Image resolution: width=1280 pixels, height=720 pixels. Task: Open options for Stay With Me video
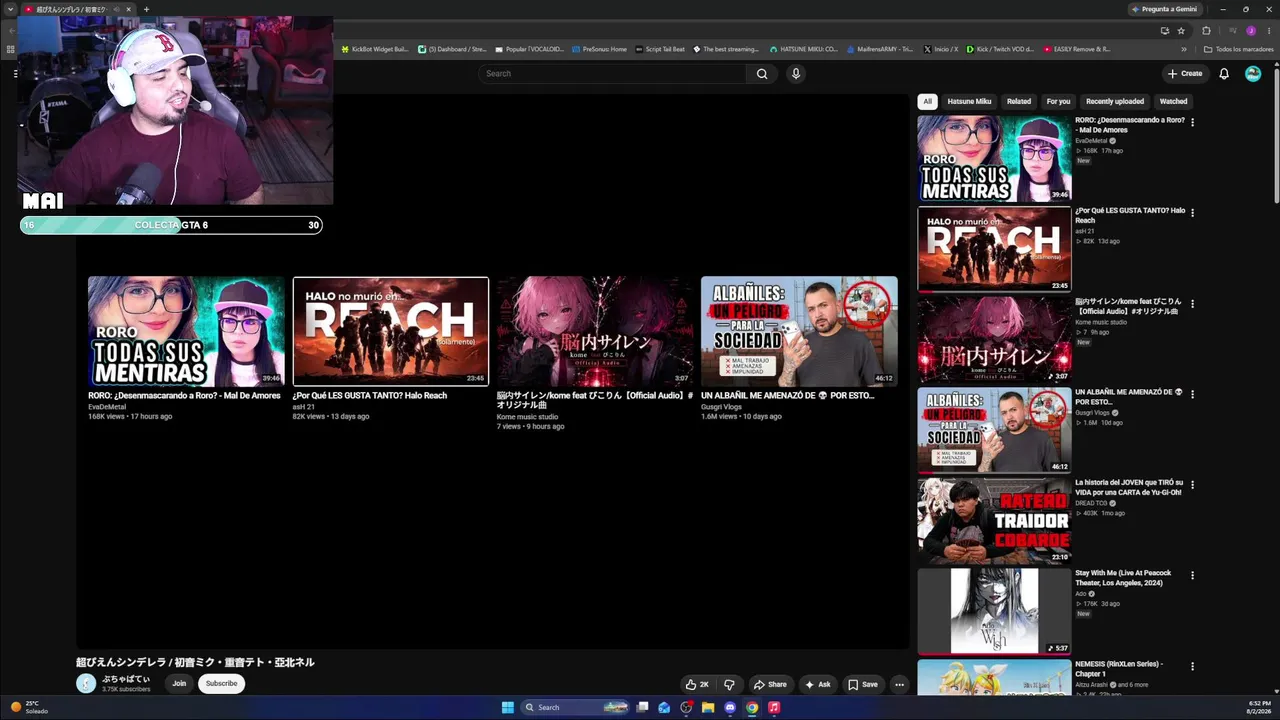click(x=1192, y=575)
